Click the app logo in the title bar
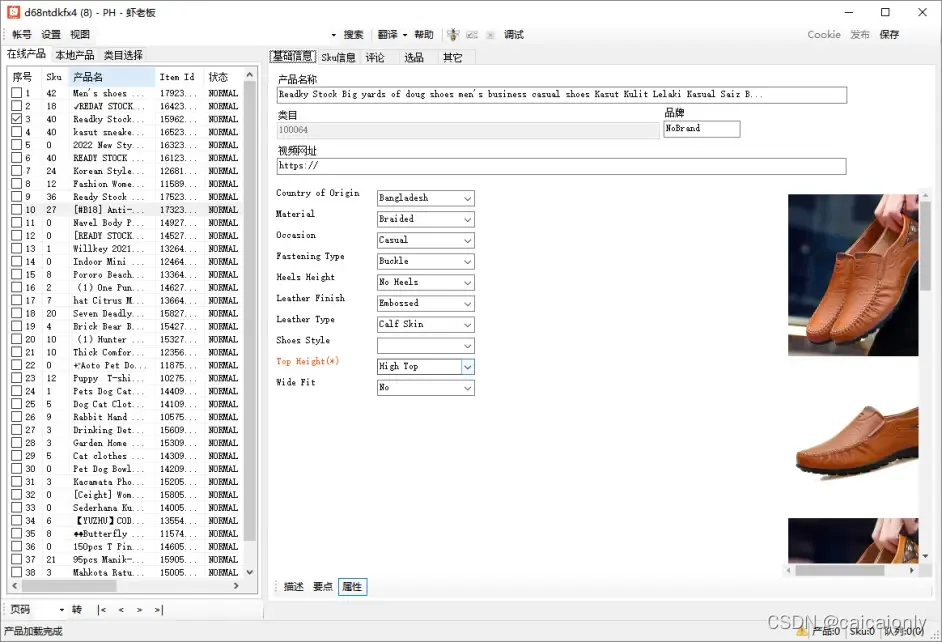The width and height of the screenshot is (942, 642). pos(13,12)
